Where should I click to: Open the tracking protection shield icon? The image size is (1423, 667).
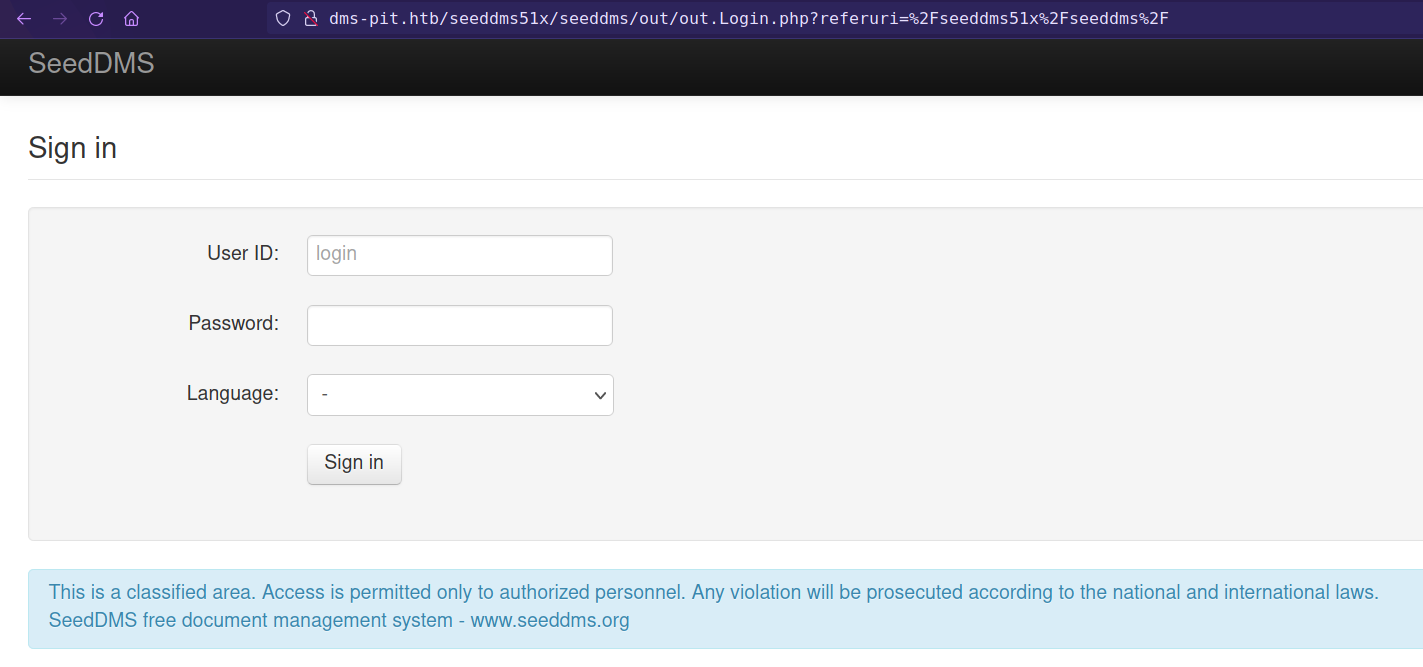[283, 18]
